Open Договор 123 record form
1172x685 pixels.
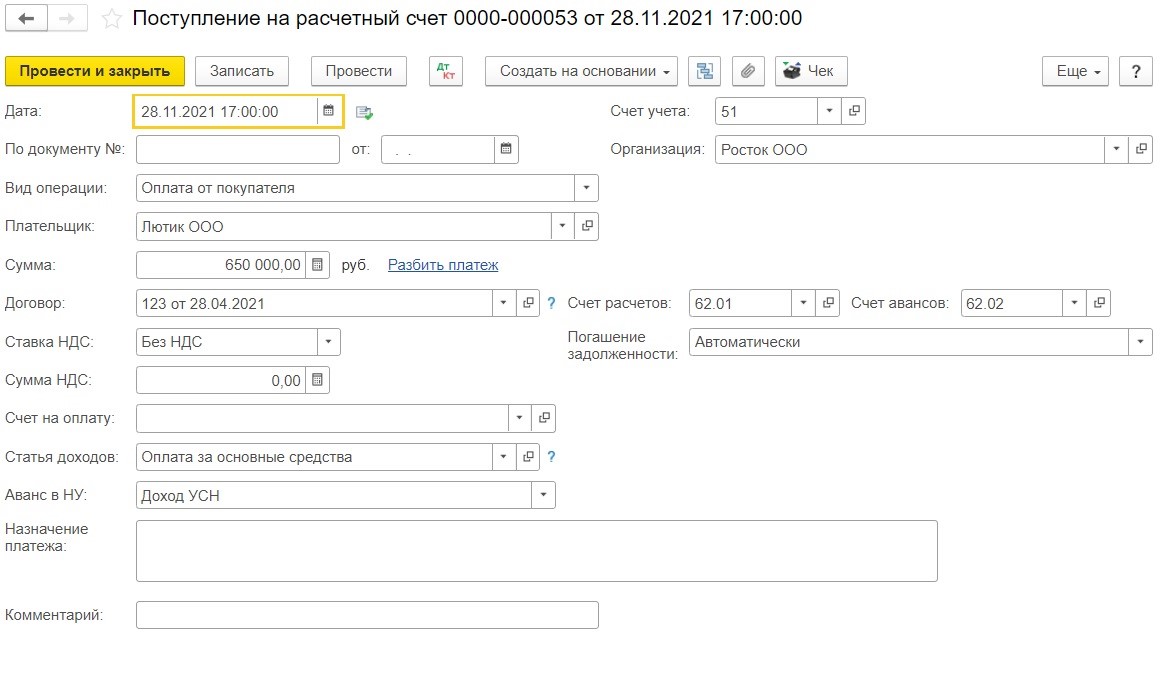coord(528,303)
